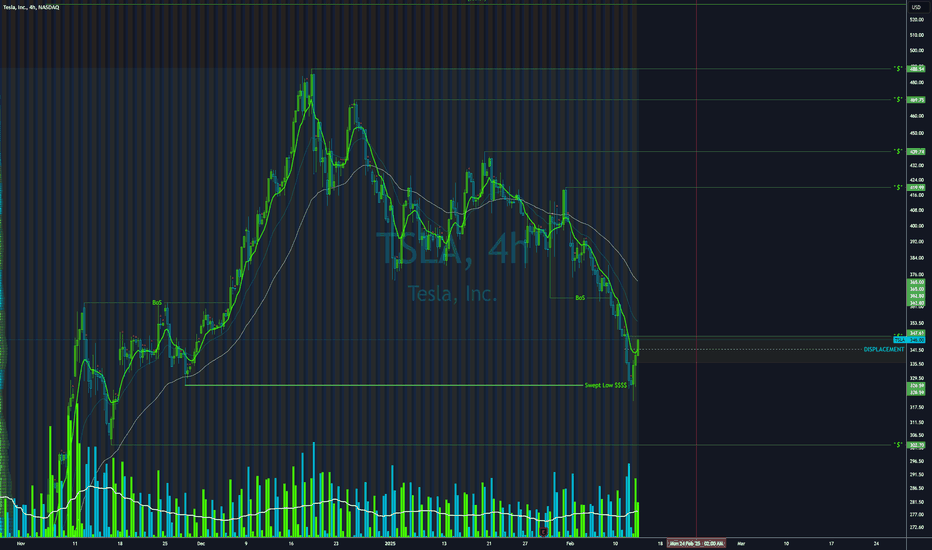Click the '2025' label on the time axis
The width and height of the screenshot is (932, 550).
click(390, 543)
